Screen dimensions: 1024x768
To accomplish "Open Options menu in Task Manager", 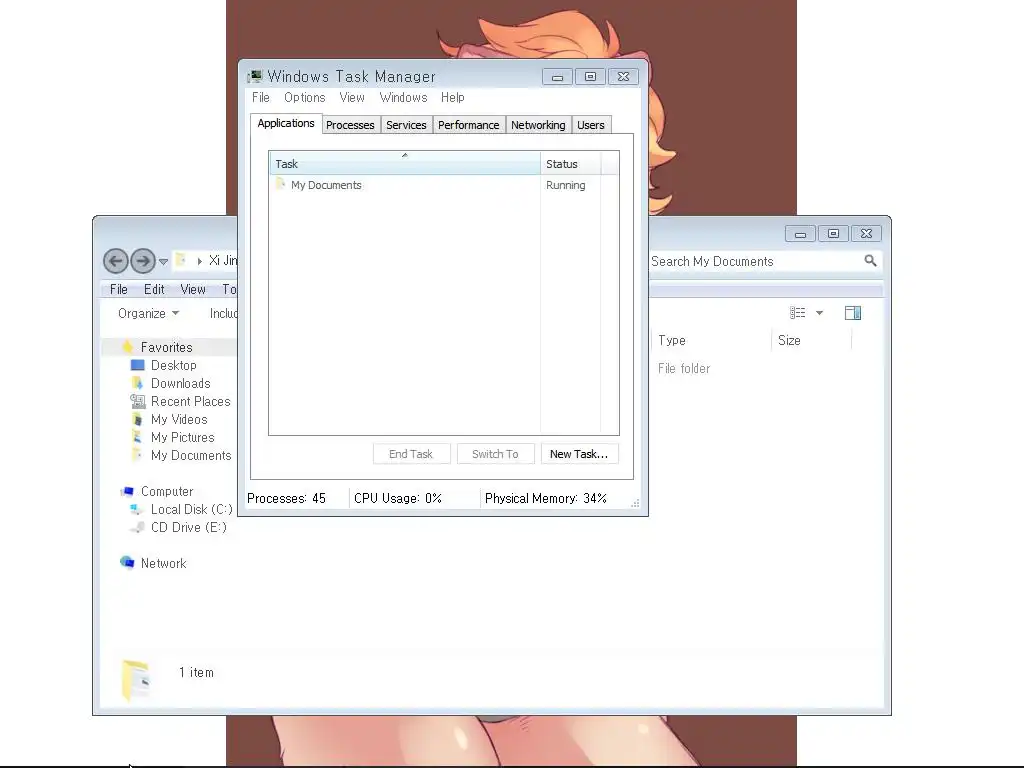I will [304, 97].
